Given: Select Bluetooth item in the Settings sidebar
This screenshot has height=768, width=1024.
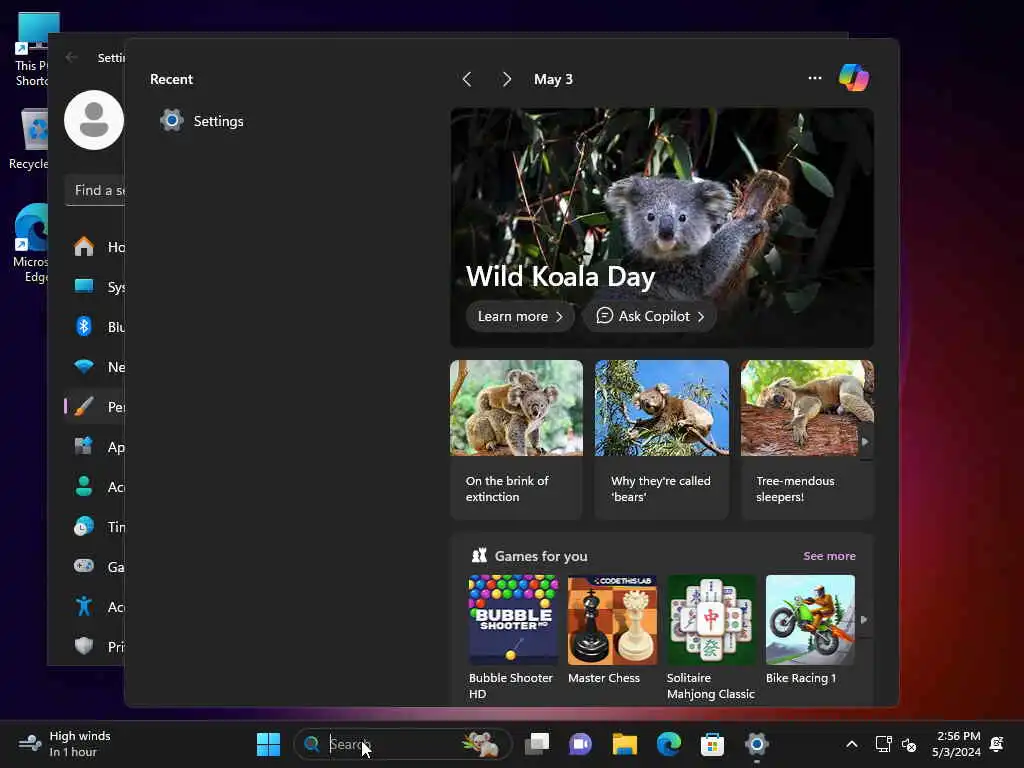Looking at the screenshot, I should [x=95, y=327].
